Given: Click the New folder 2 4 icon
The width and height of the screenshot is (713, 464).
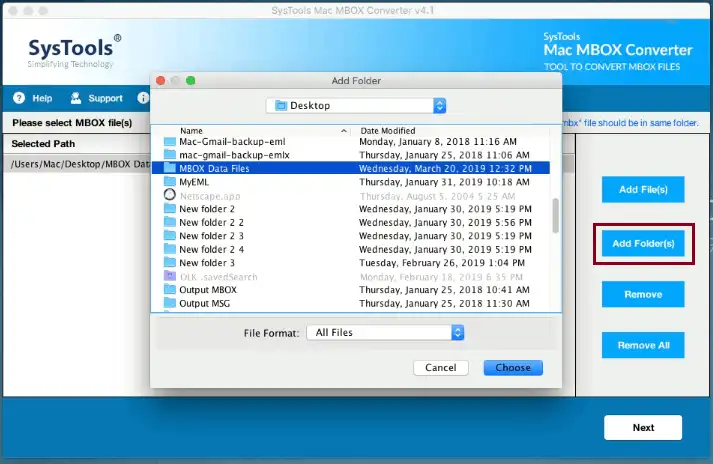Looking at the screenshot, I should click(170, 249).
